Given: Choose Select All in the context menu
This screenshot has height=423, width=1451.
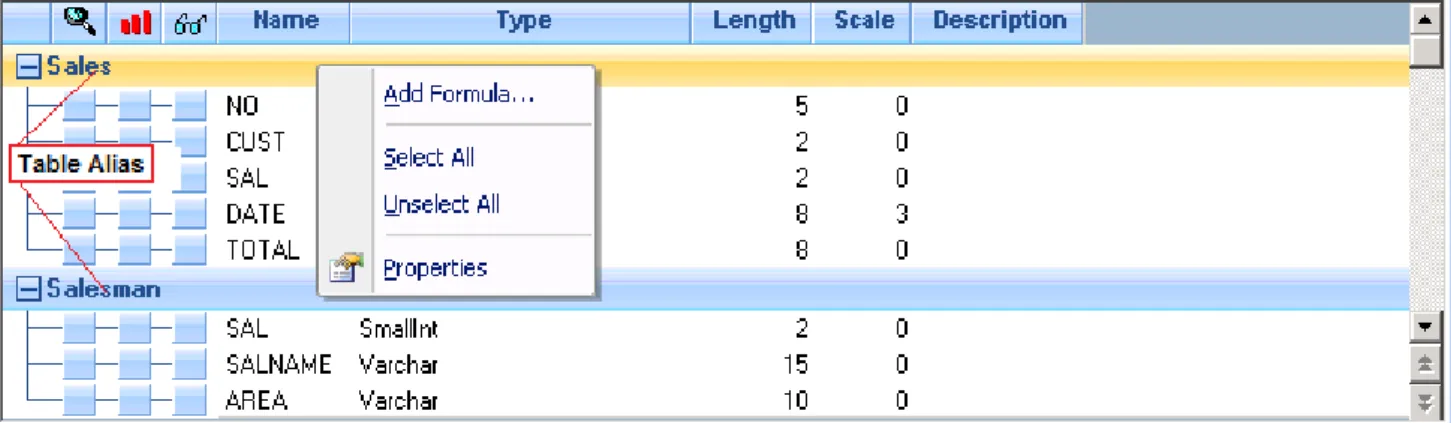Looking at the screenshot, I should point(429,158).
